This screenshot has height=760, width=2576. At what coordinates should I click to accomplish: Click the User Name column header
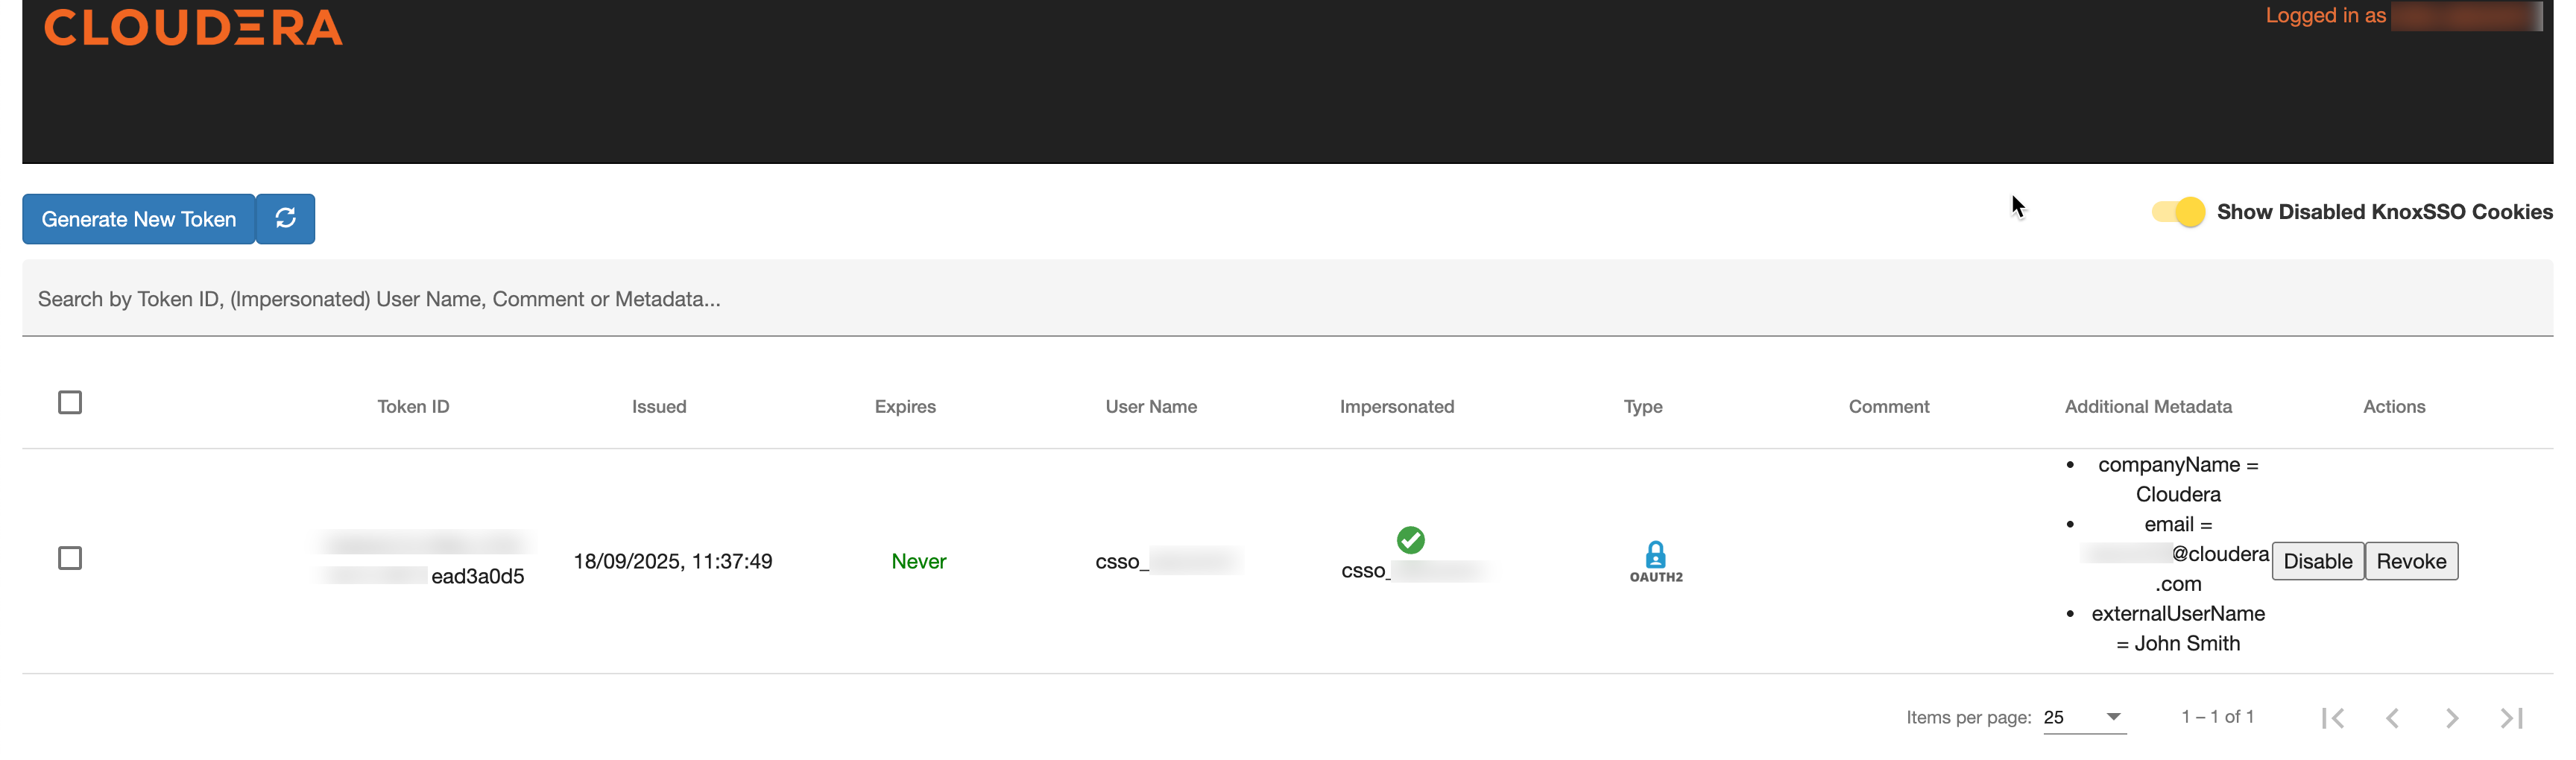1150,406
